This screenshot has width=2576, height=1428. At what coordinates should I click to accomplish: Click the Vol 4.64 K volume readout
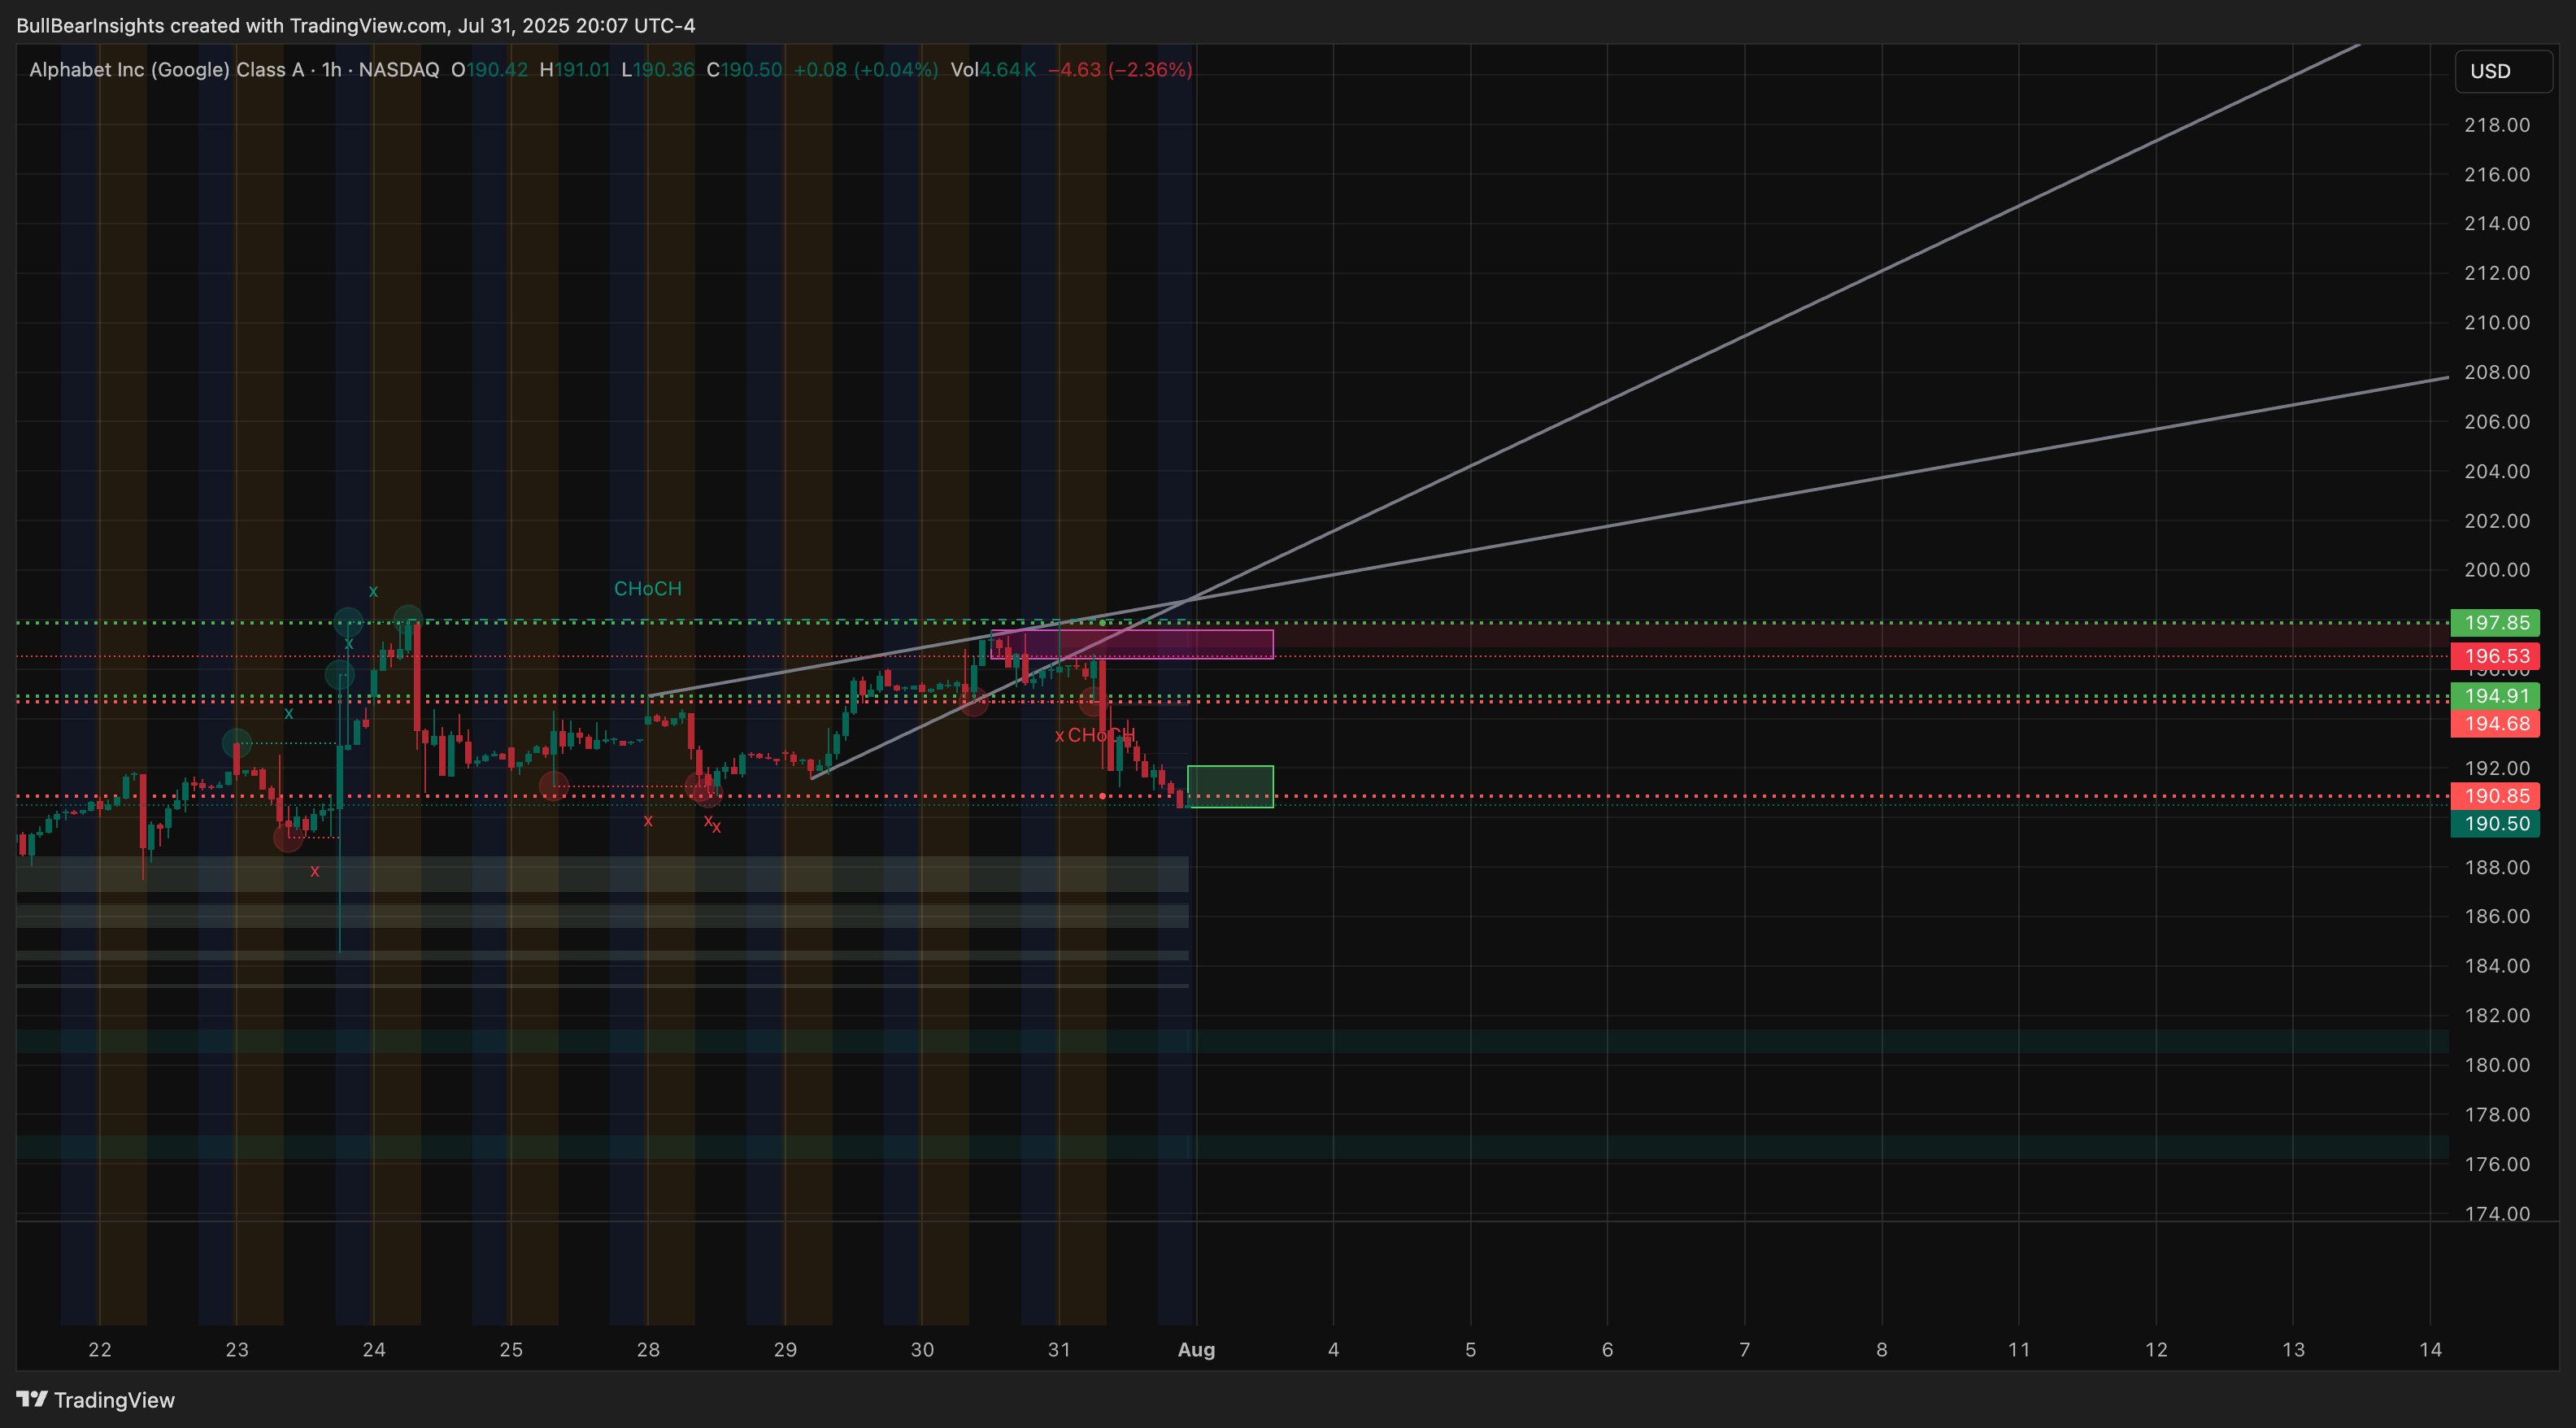point(993,70)
